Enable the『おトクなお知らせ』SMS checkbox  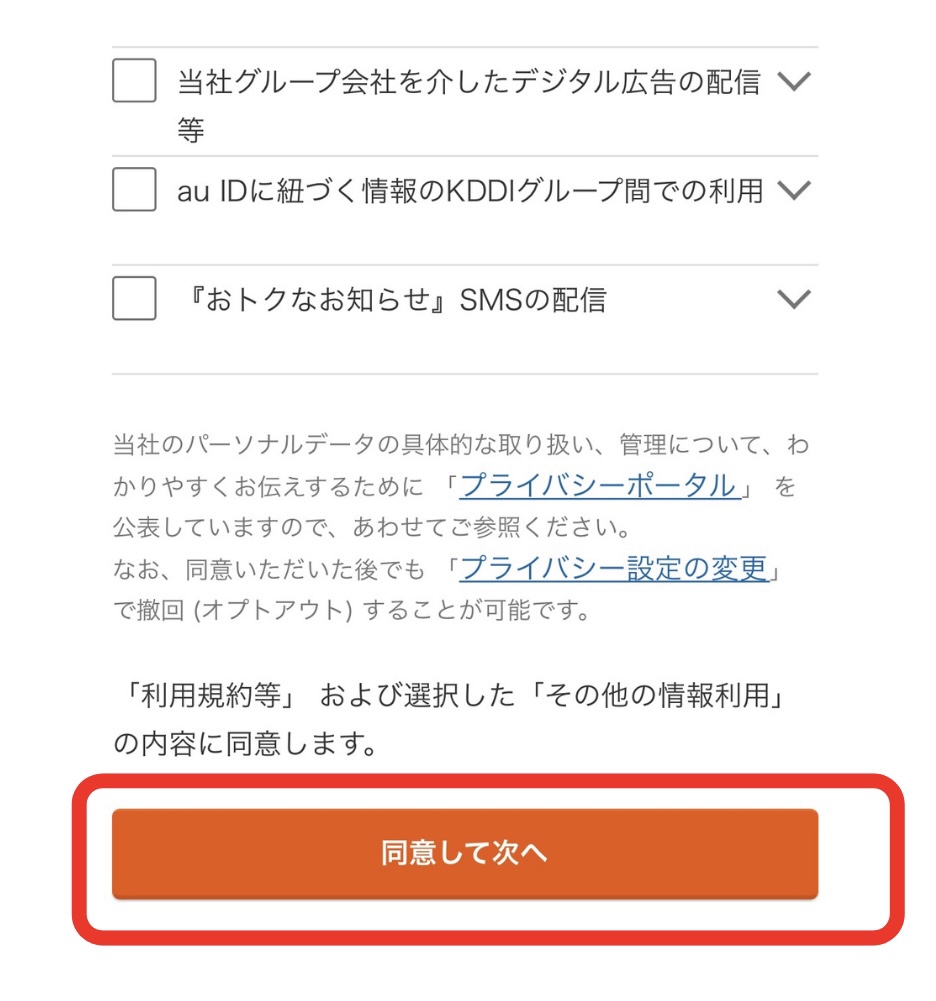click(x=134, y=299)
